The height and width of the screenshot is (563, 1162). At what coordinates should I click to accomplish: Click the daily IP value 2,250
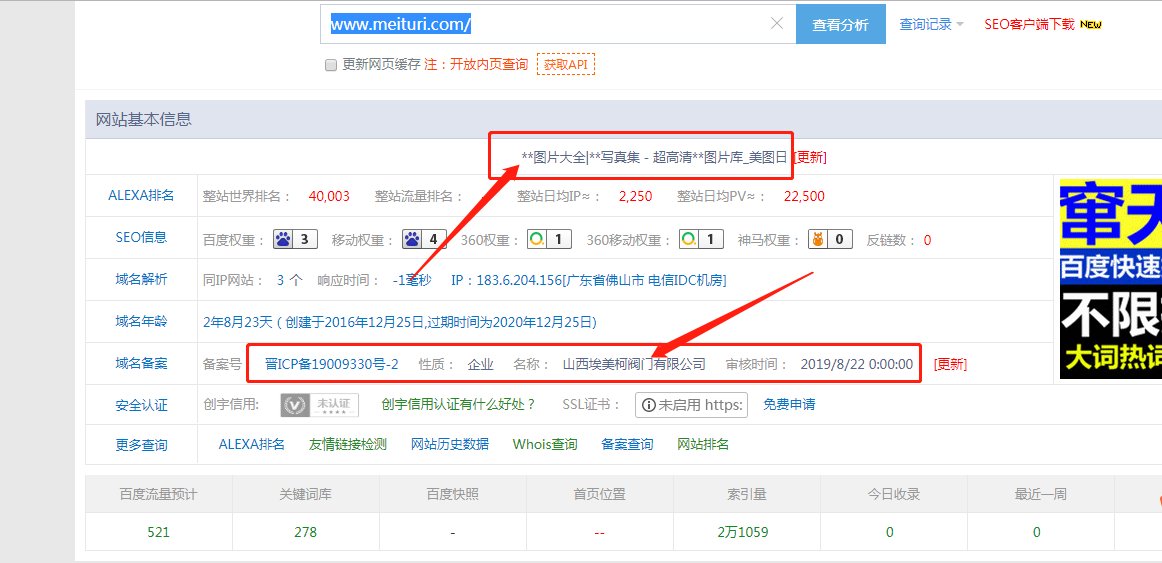[x=635, y=196]
